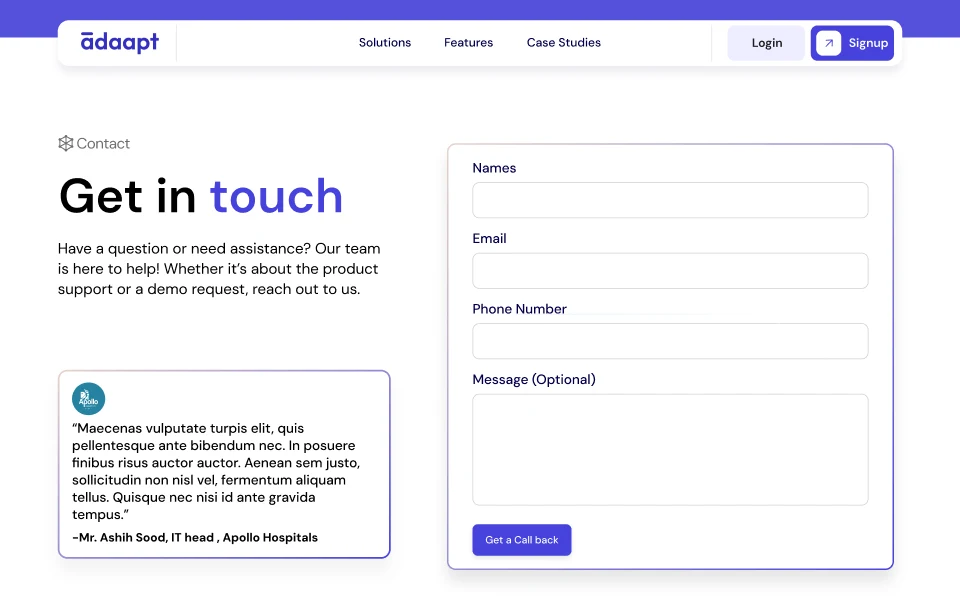
Task: Click the Apollo Hospitals logo badge
Action: click(89, 399)
